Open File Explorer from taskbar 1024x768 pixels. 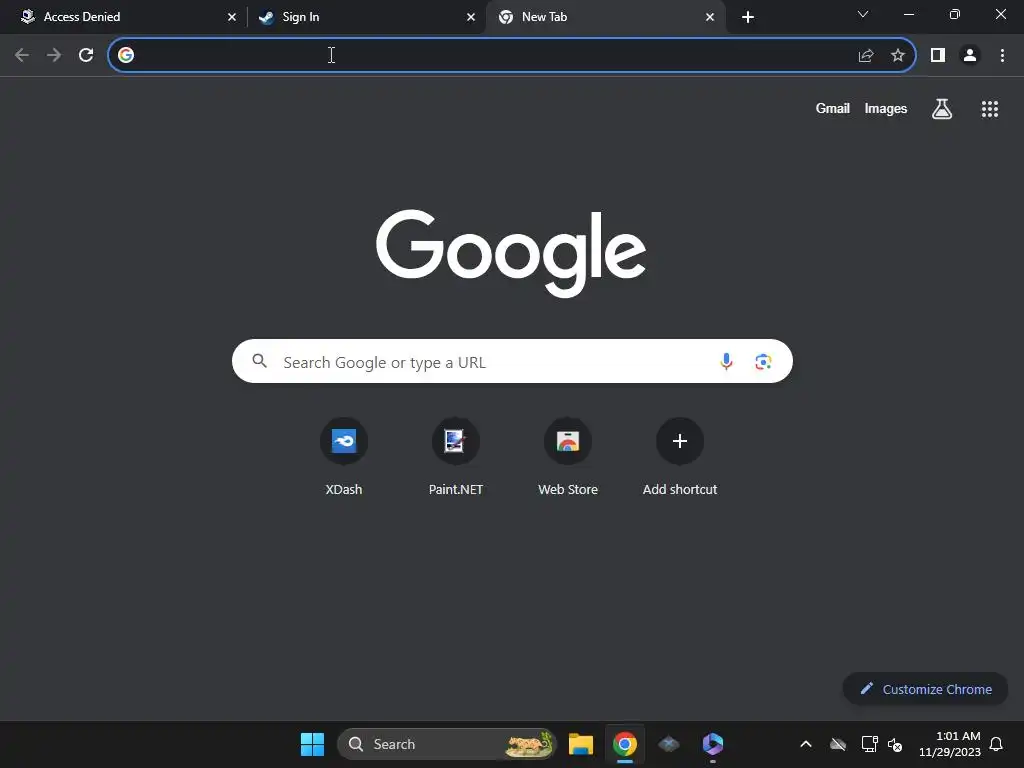point(581,744)
